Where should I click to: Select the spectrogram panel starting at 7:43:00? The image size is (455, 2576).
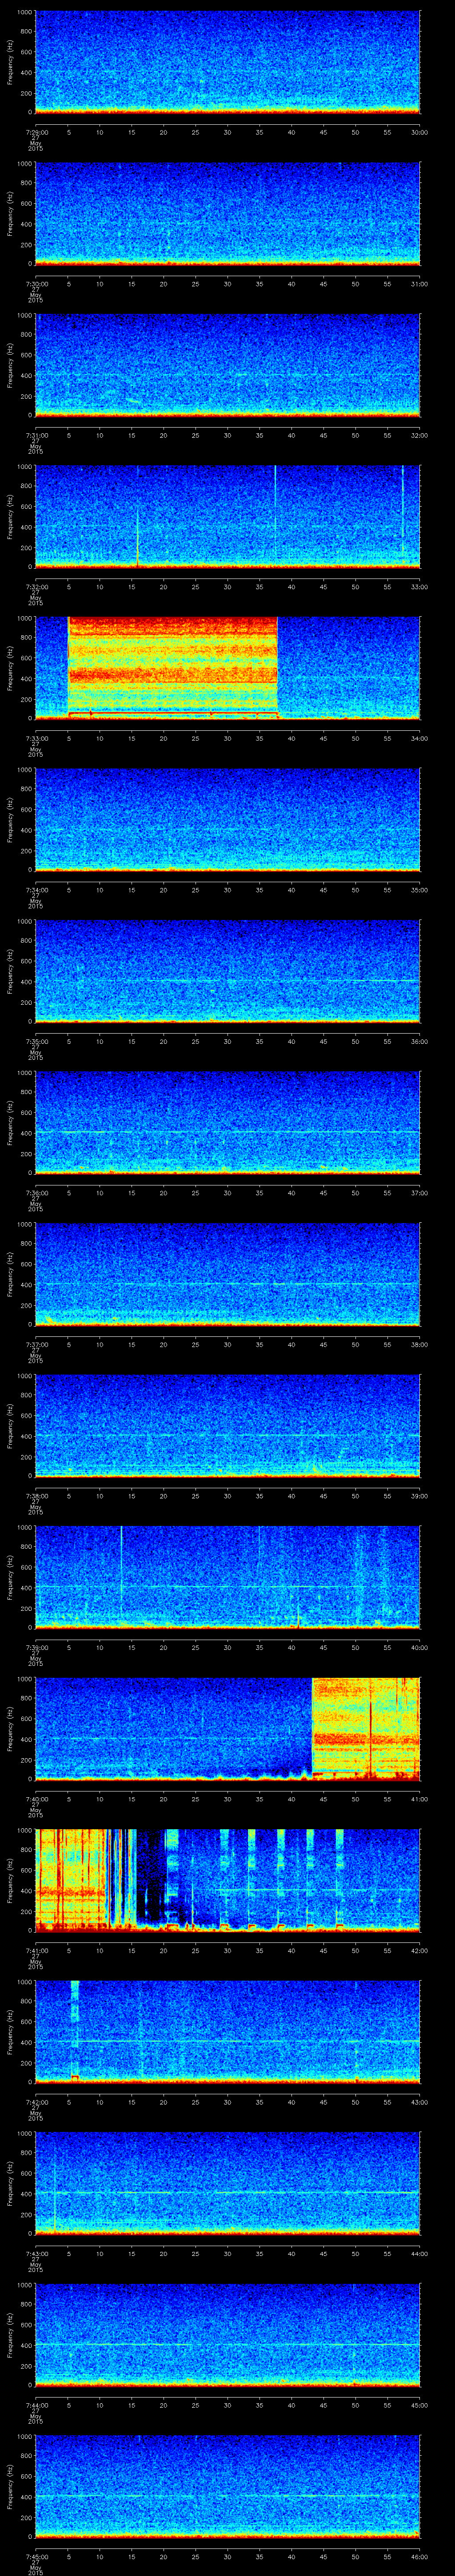tap(227, 2183)
